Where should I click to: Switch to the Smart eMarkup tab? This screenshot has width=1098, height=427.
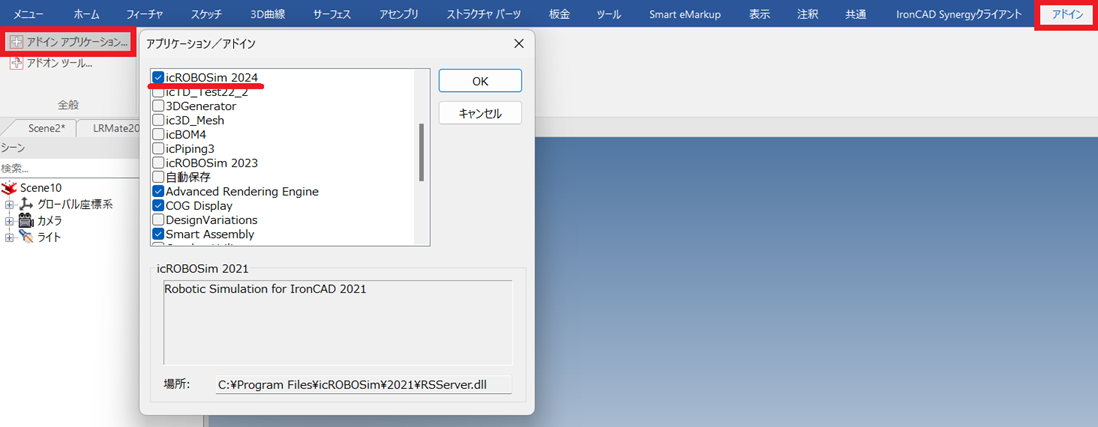(684, 14)
